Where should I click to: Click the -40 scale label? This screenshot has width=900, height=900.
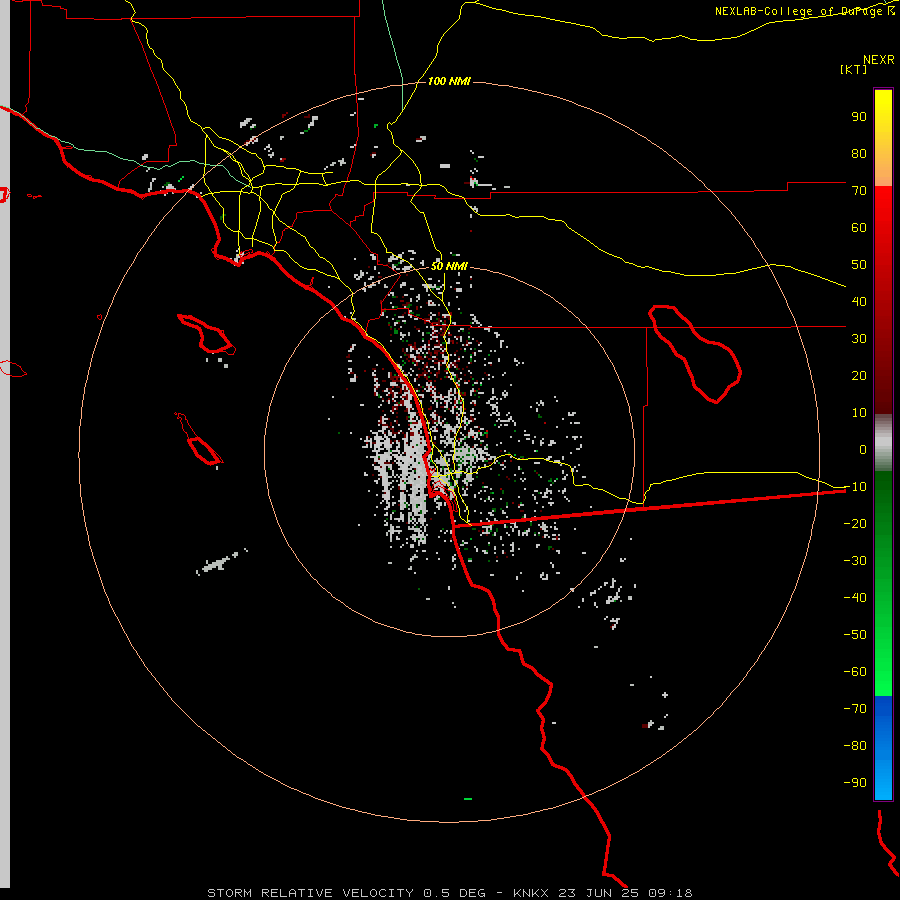pos(855,598)
